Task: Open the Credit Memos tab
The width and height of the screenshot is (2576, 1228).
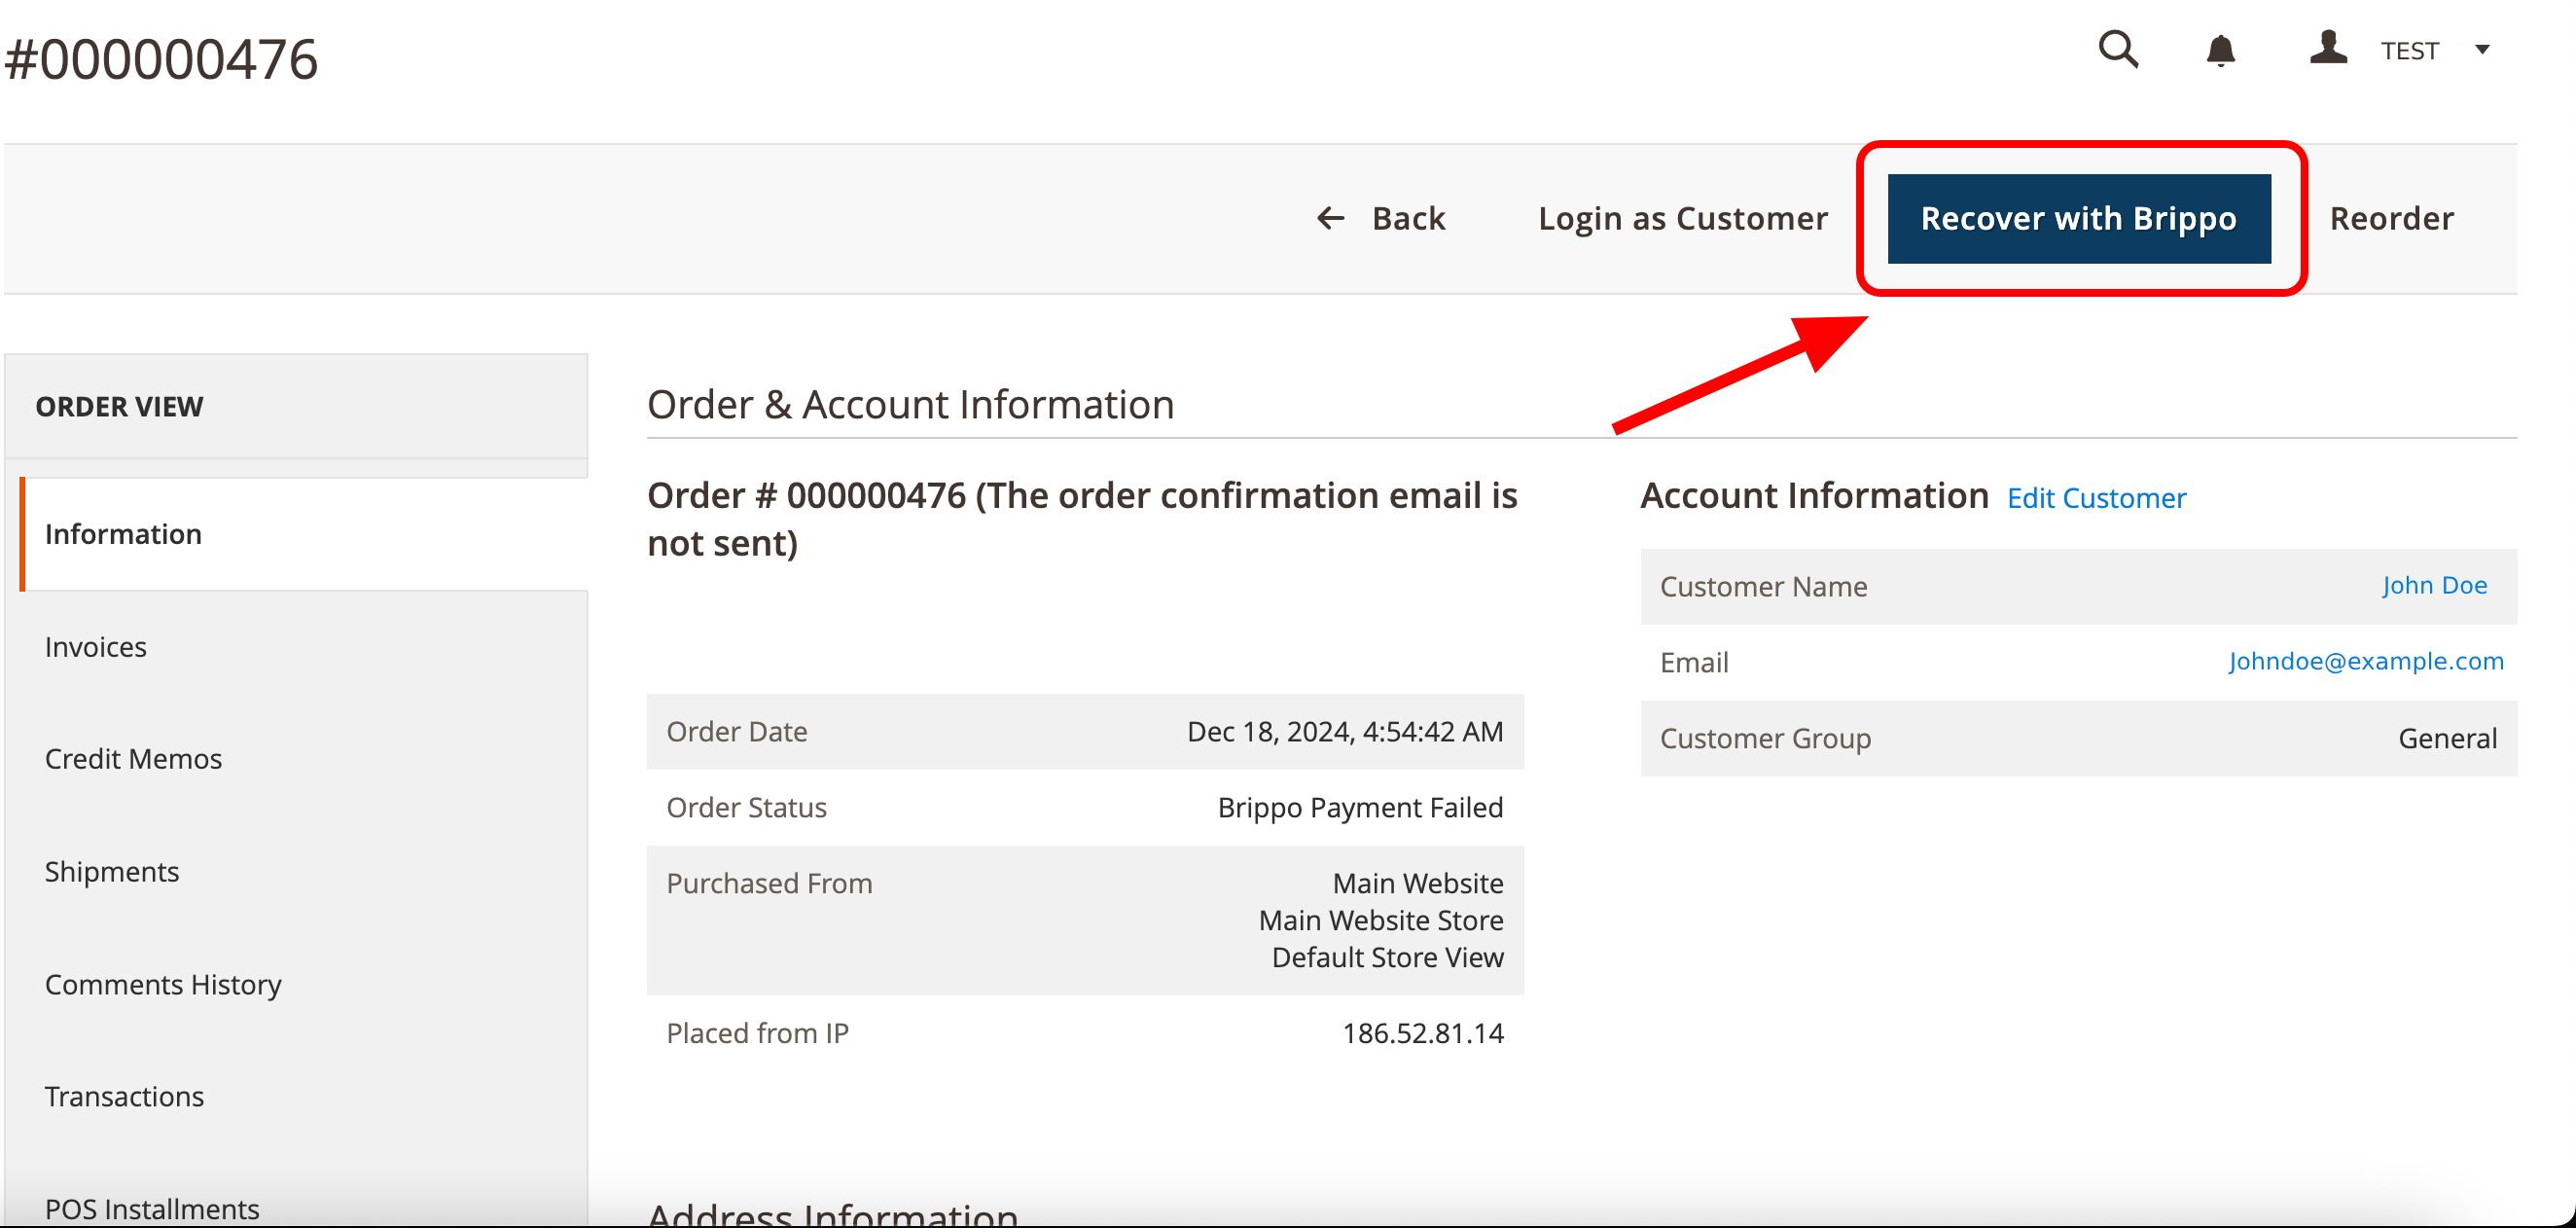Action: 133,759
